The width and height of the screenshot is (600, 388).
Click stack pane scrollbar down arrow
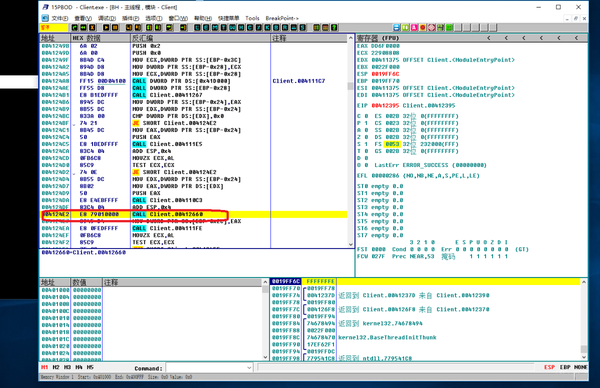(584, 357)
